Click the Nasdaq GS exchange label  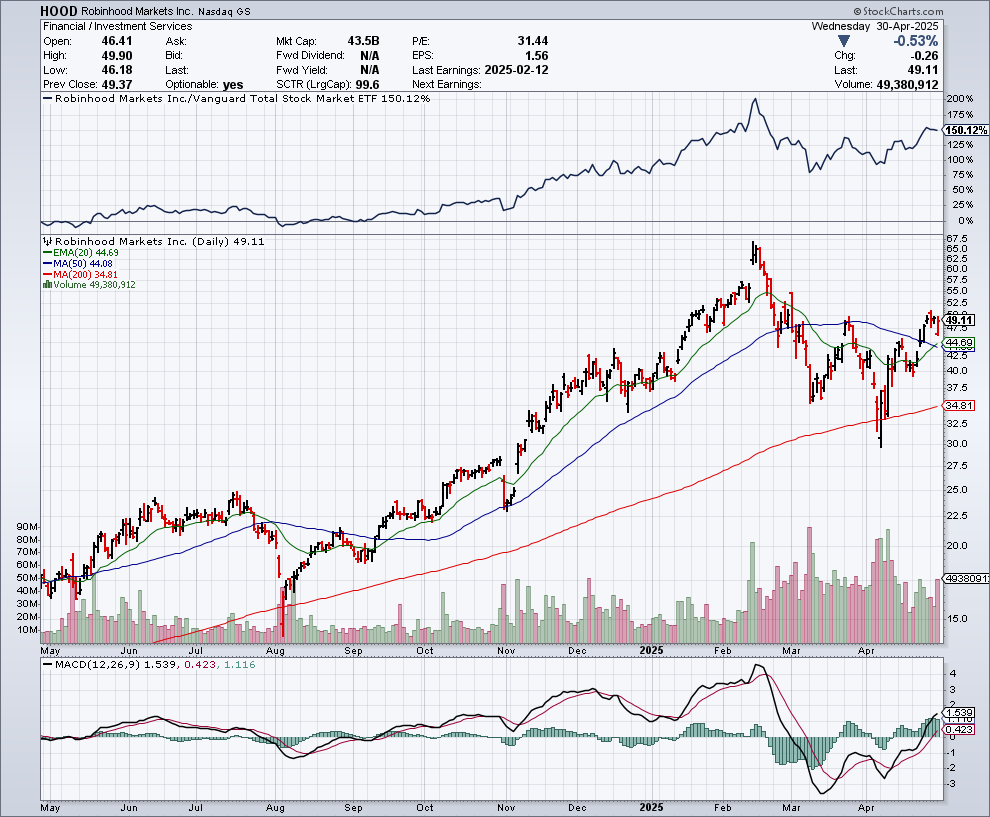tap(224, 12)
